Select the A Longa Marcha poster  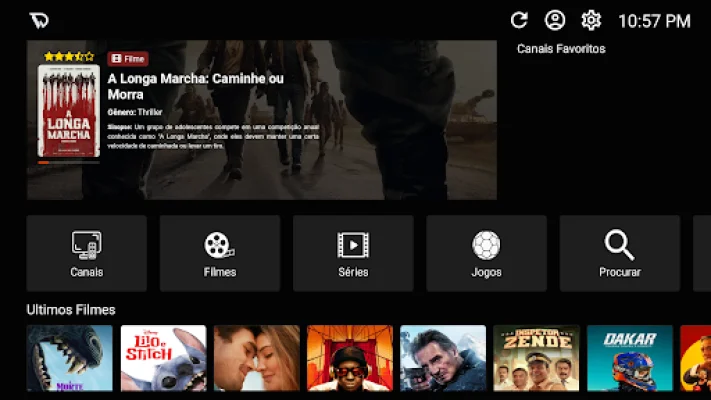coord(68,111)
